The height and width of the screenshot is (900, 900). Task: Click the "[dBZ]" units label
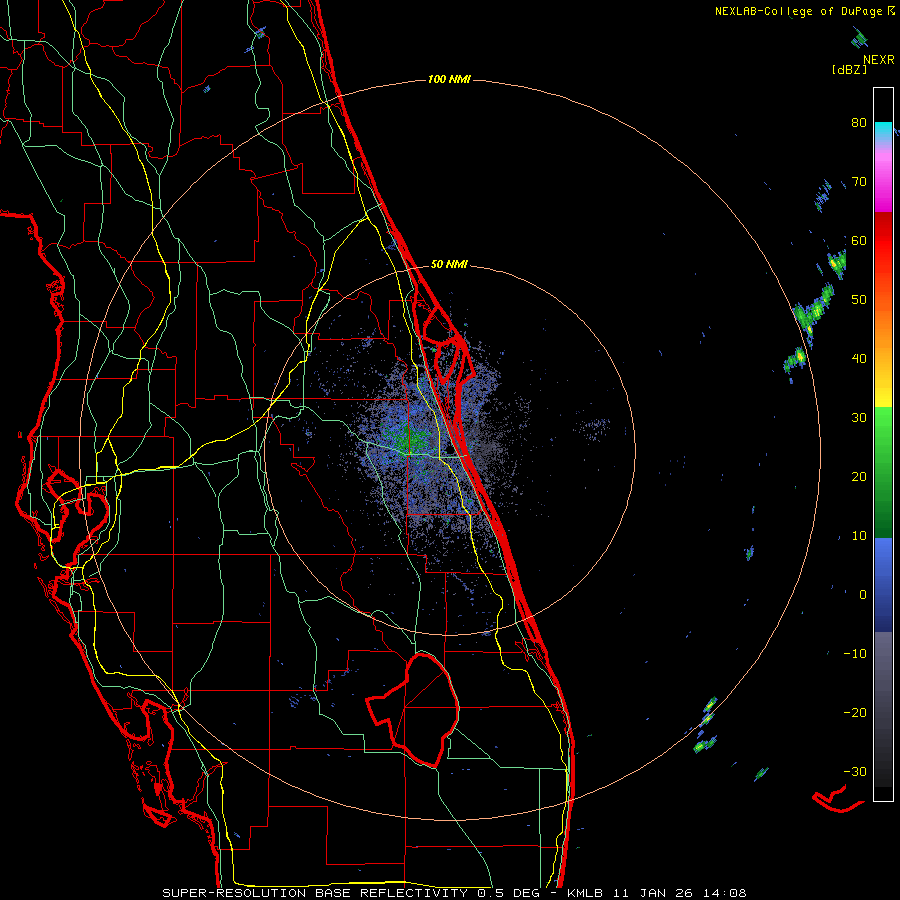(849, 69)
